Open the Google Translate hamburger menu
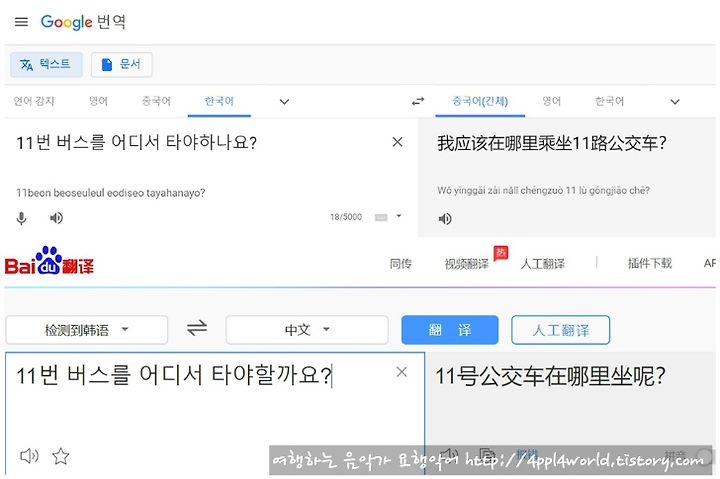Viewport: 720px width, 479px height. [x=21, y=22]
